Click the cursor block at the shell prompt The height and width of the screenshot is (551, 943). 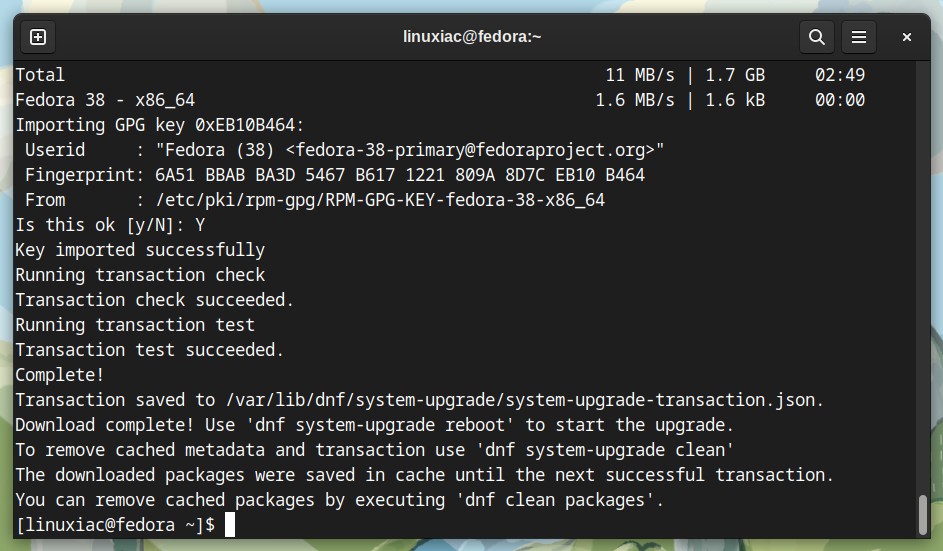pos(230,525)
